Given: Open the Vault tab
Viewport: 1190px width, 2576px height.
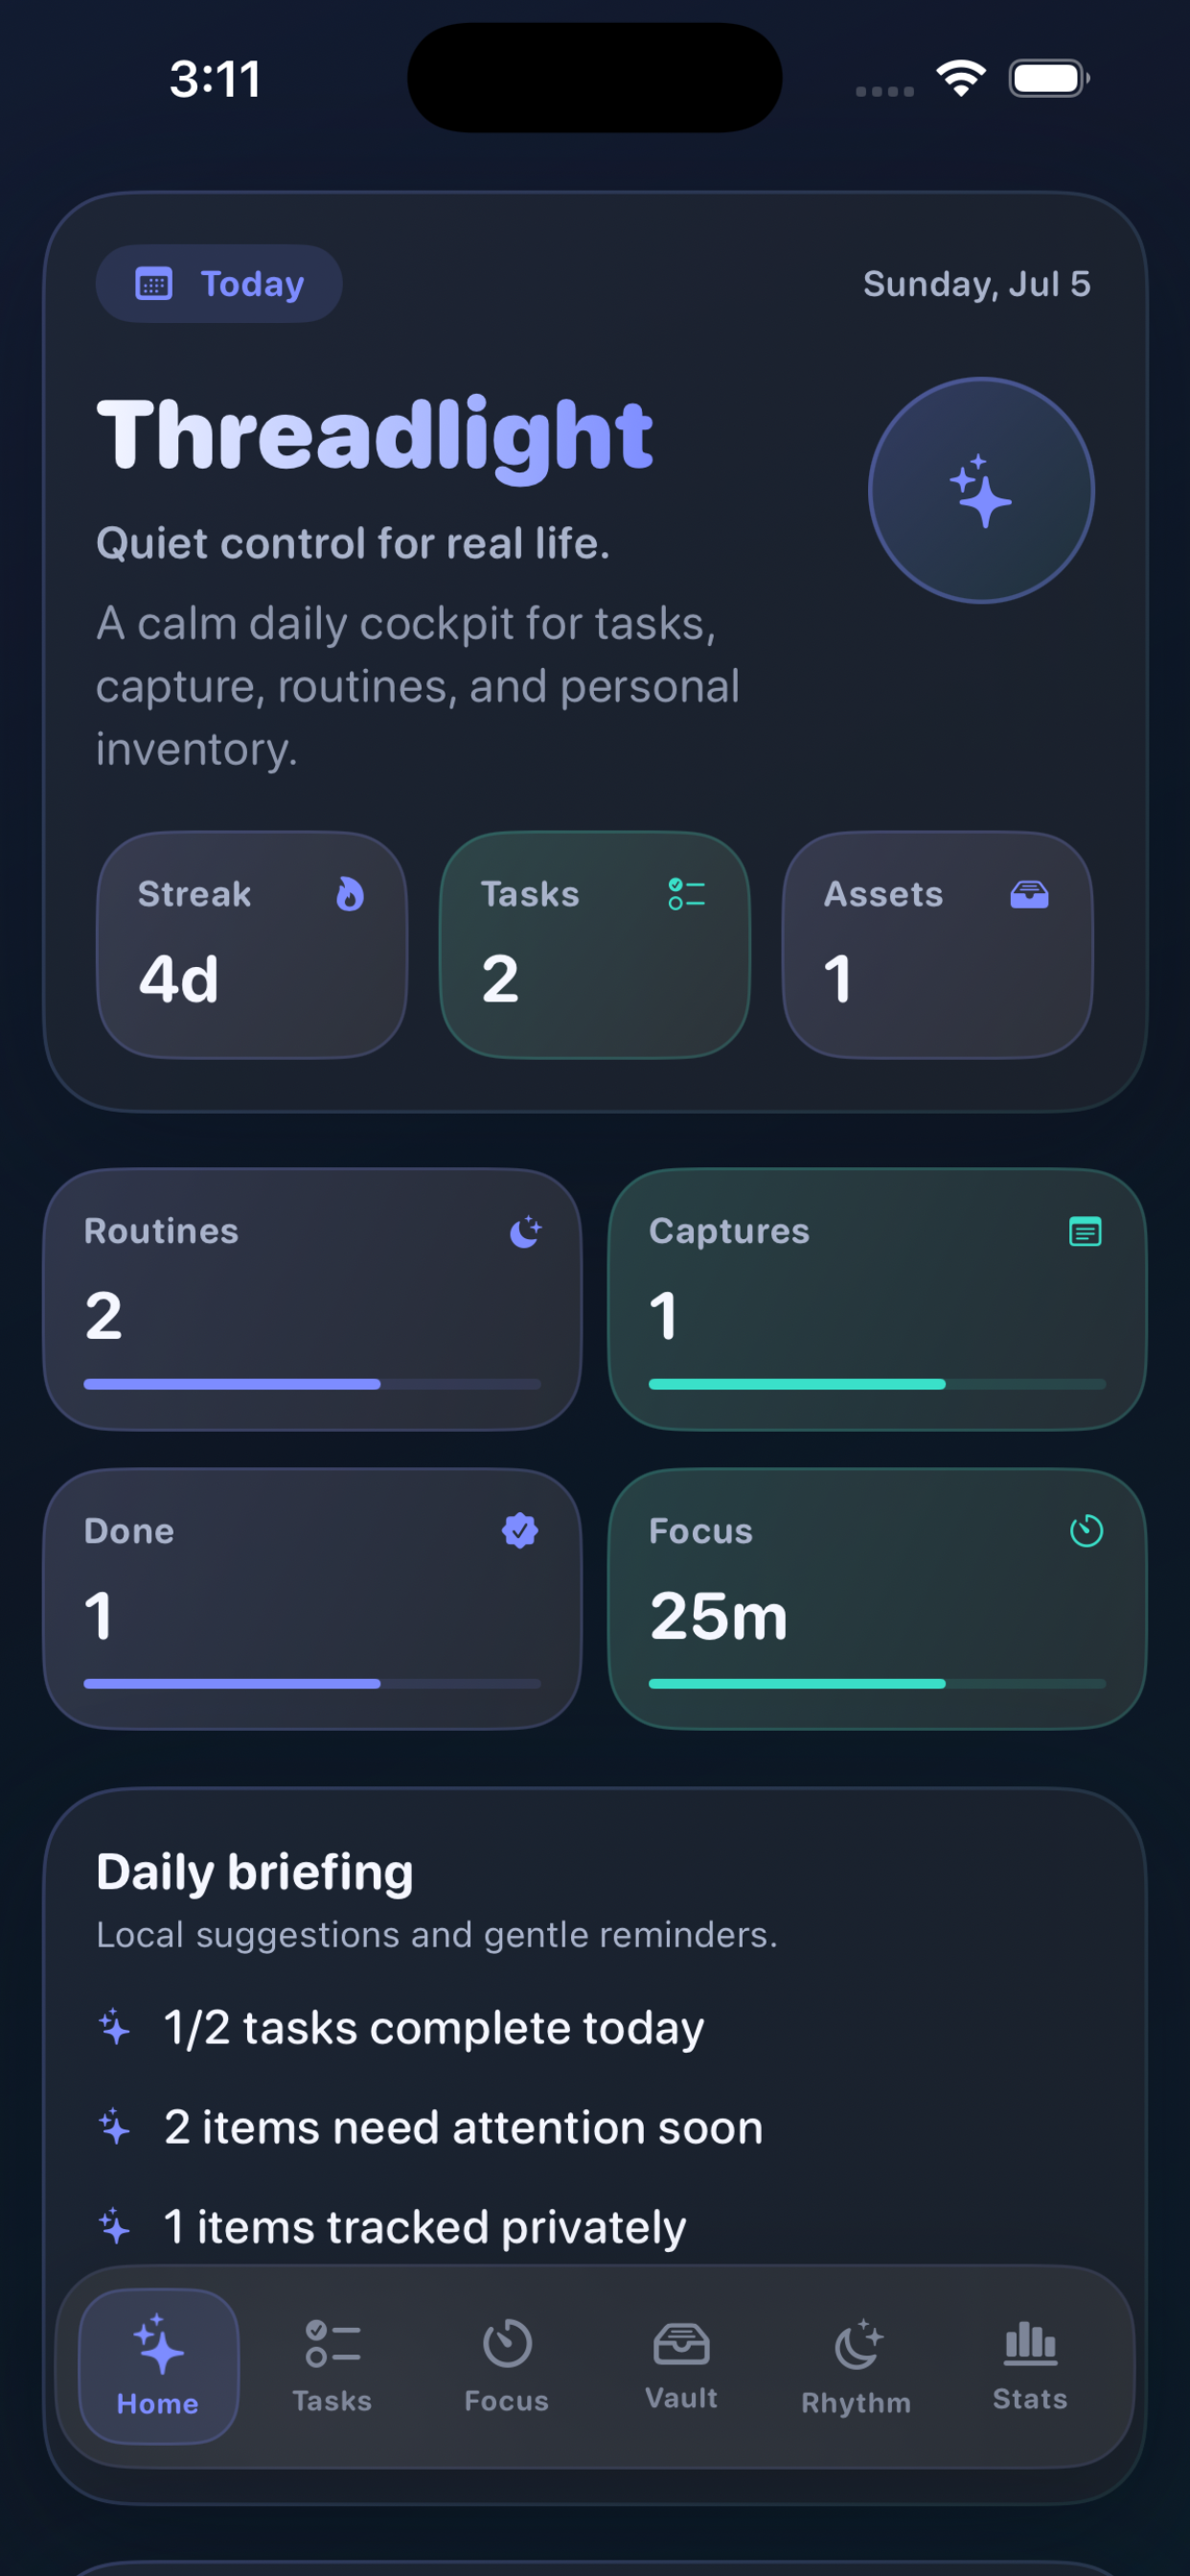Looking at the screenshot, I should (681, 2365).
